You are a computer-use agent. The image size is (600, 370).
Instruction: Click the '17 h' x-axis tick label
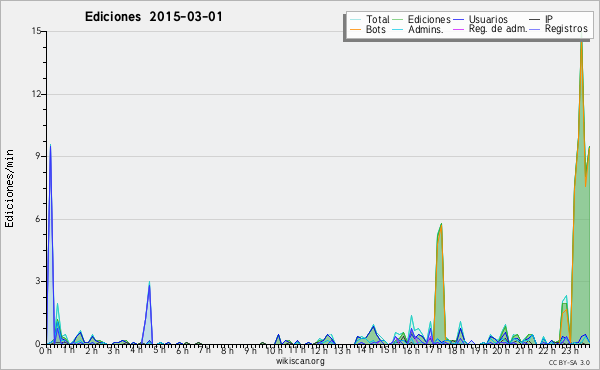[x=434, y=350]
